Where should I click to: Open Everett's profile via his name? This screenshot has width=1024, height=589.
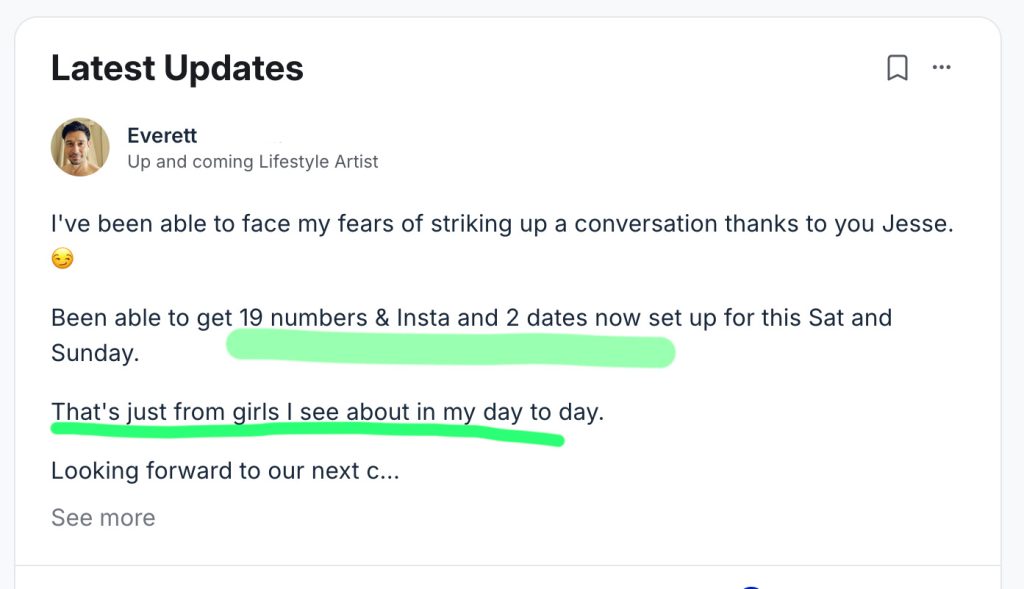[x=162, y=135]
